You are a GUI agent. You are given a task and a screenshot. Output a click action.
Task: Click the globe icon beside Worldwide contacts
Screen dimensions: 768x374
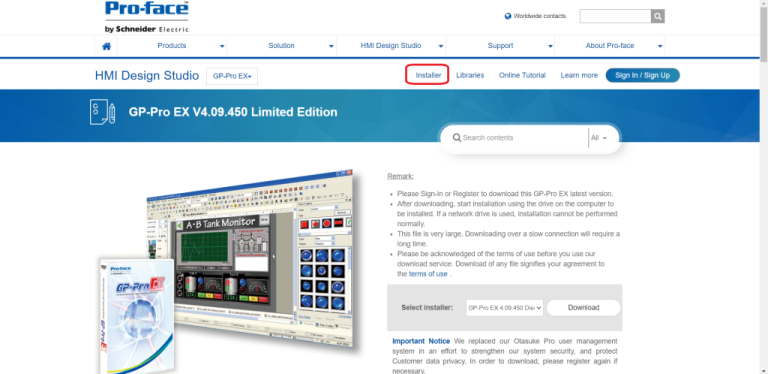click(508, 16)
